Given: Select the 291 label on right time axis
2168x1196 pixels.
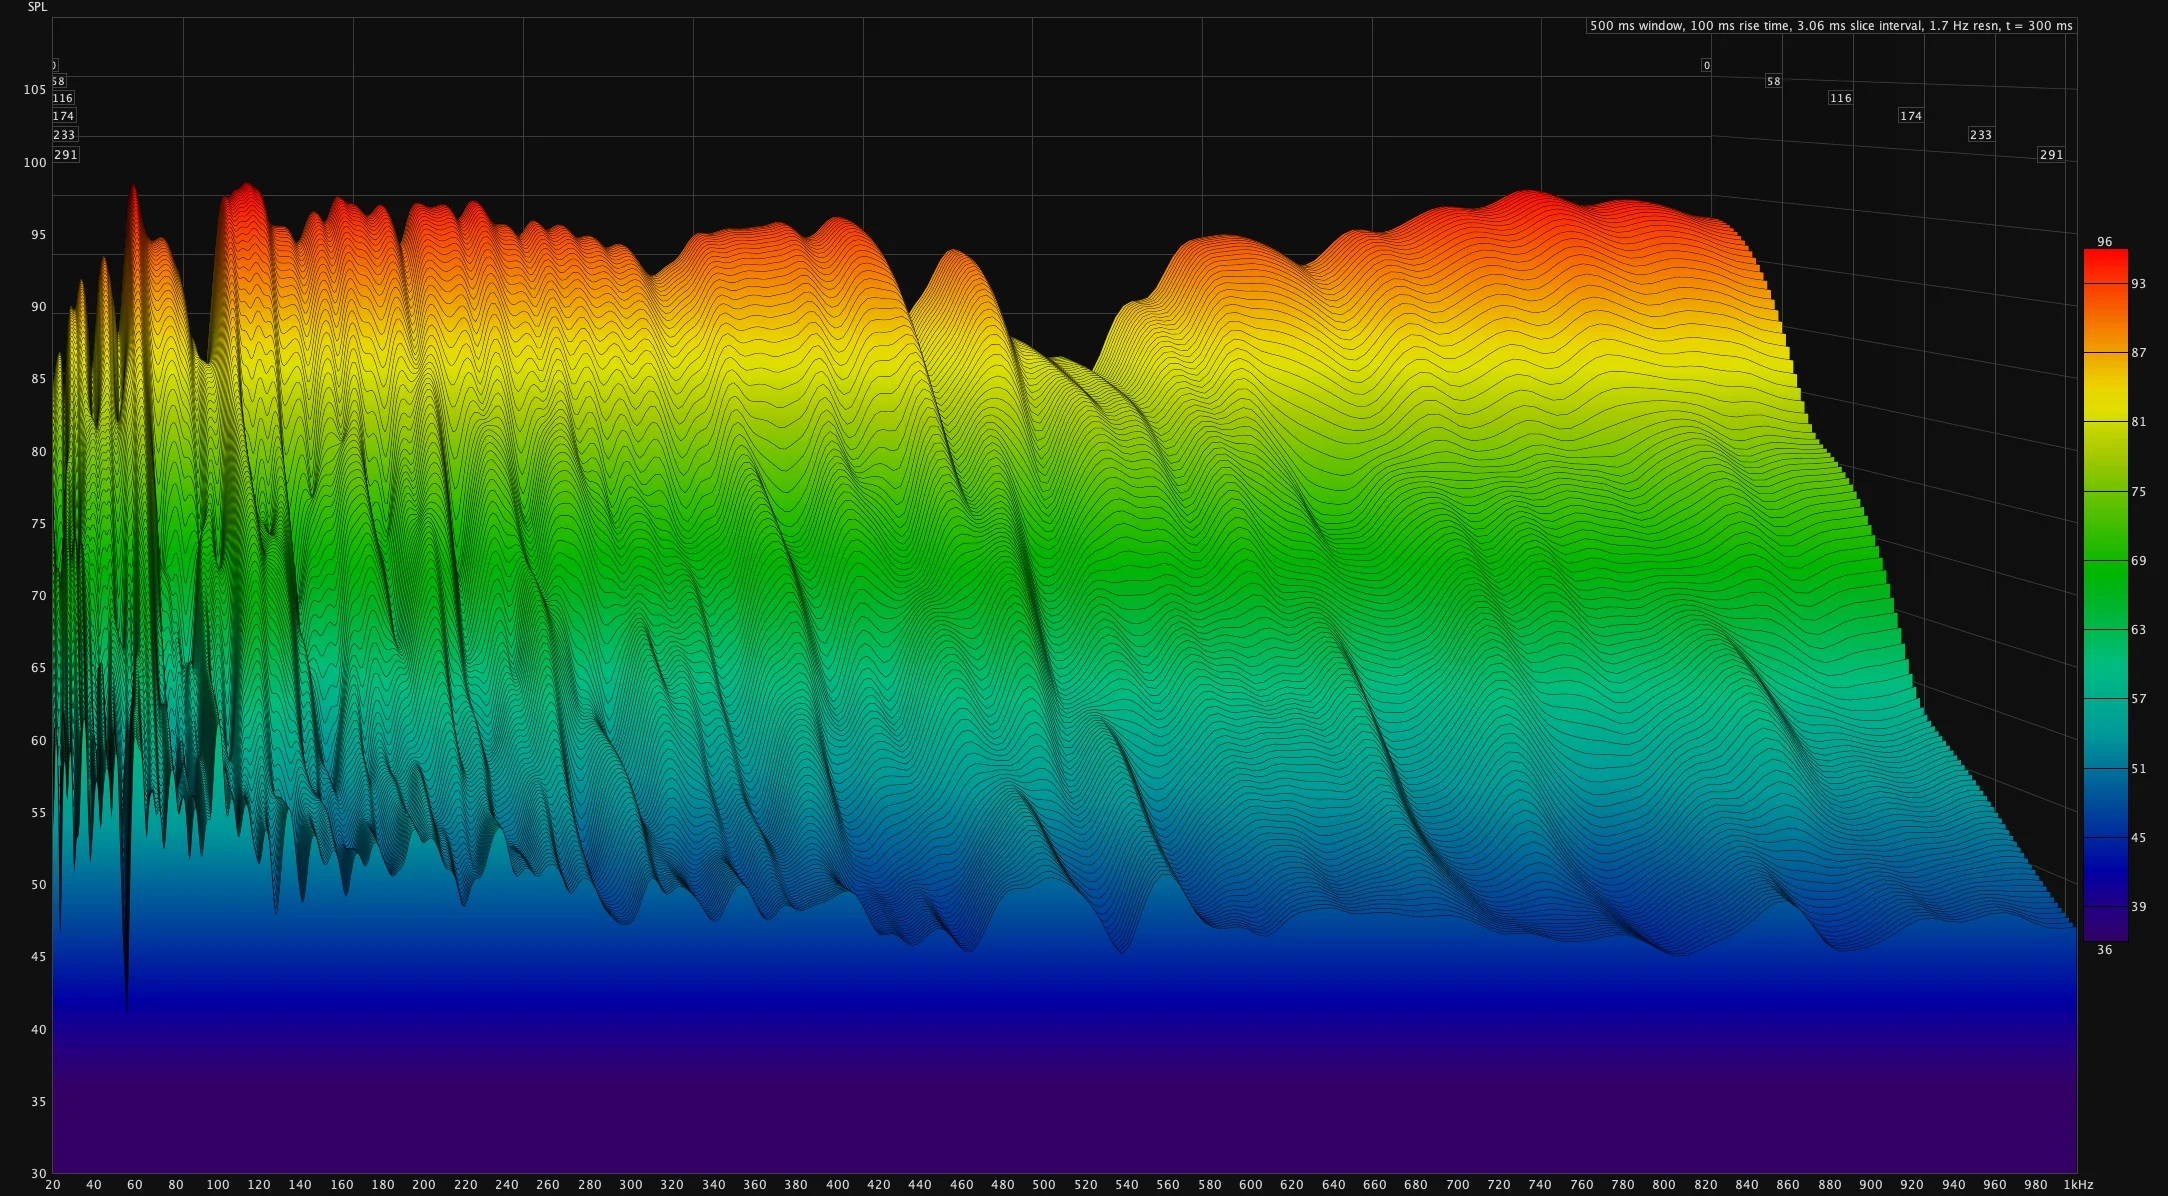Looking at the screenshot, I should pyautogui.click(x=2051, y=155).
